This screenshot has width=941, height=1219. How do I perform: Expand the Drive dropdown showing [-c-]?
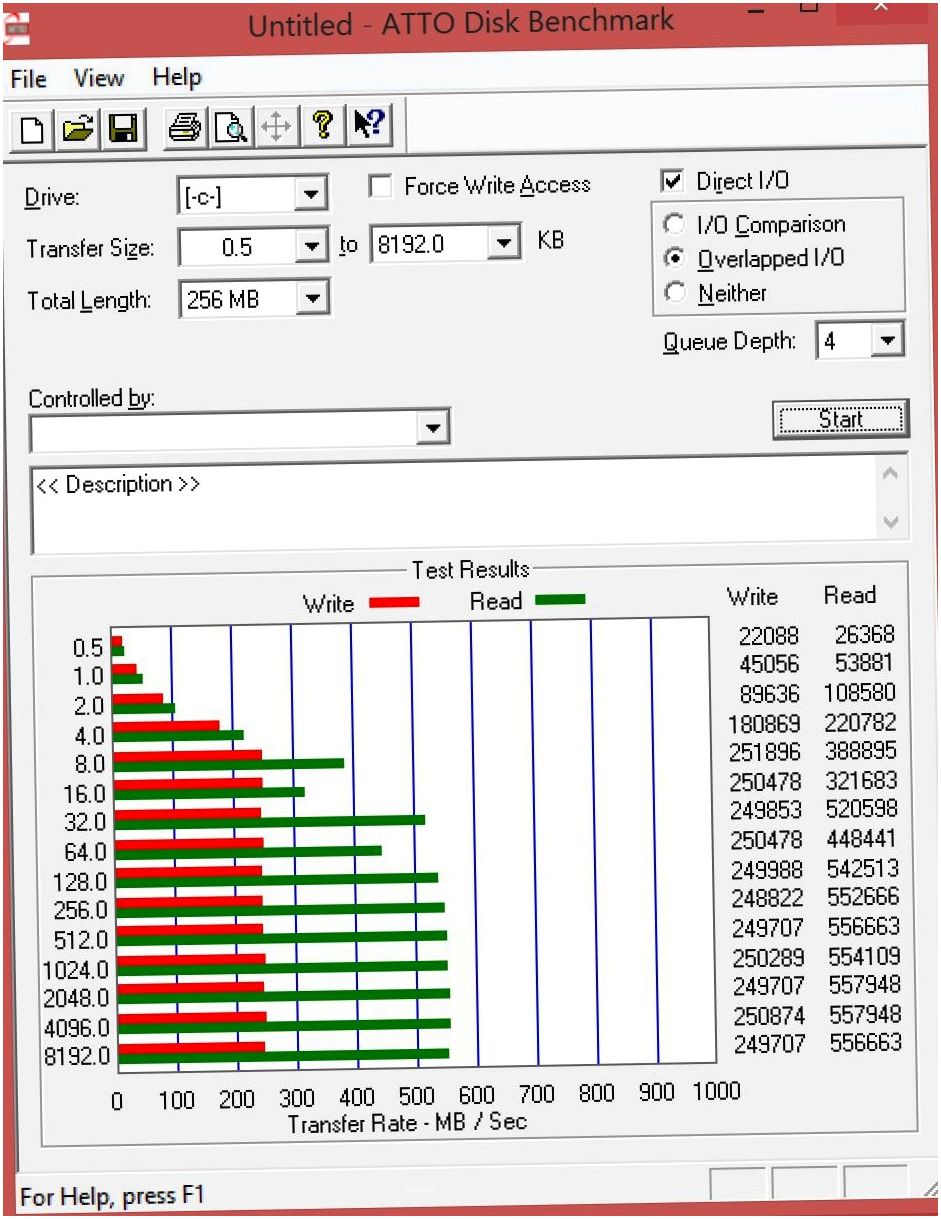pyautogui.click(x=311, y=195)
